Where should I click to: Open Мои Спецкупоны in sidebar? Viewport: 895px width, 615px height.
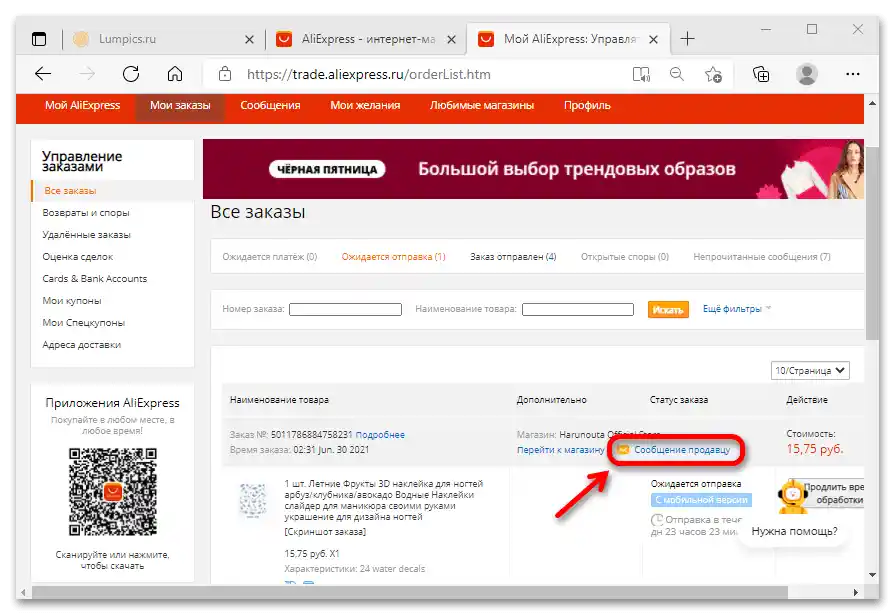pyautogui.click(x=83, y=323)
